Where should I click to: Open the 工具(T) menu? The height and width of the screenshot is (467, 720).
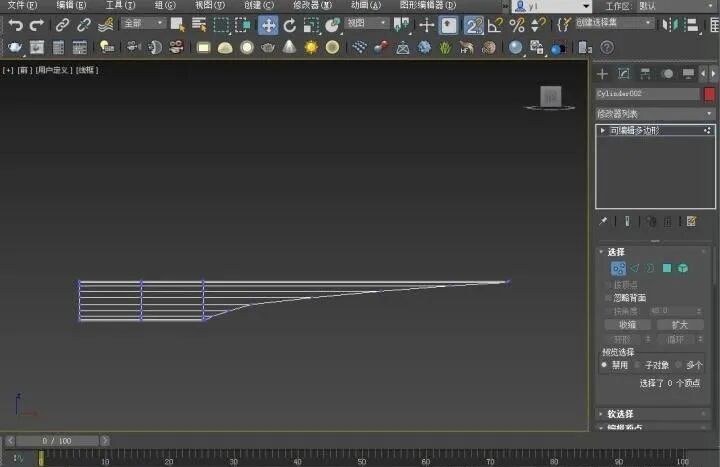(120, 6)
